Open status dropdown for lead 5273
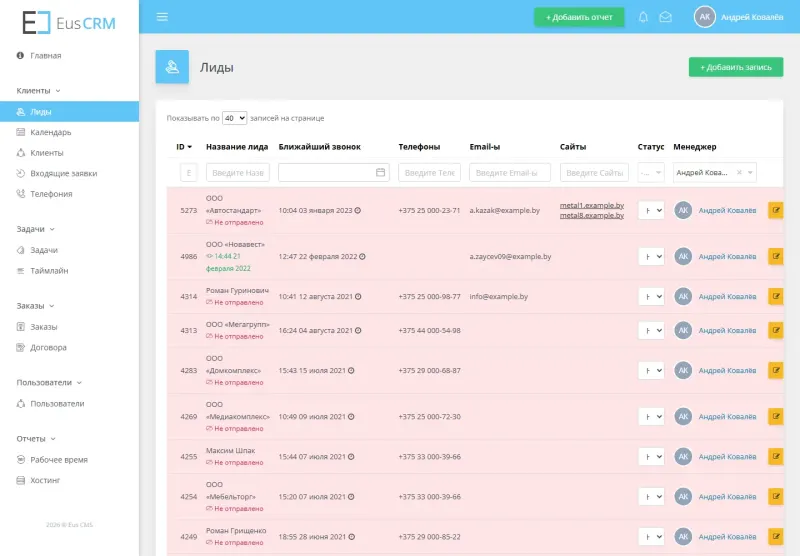This screenshot has width=800, height=556. [651, 210]
